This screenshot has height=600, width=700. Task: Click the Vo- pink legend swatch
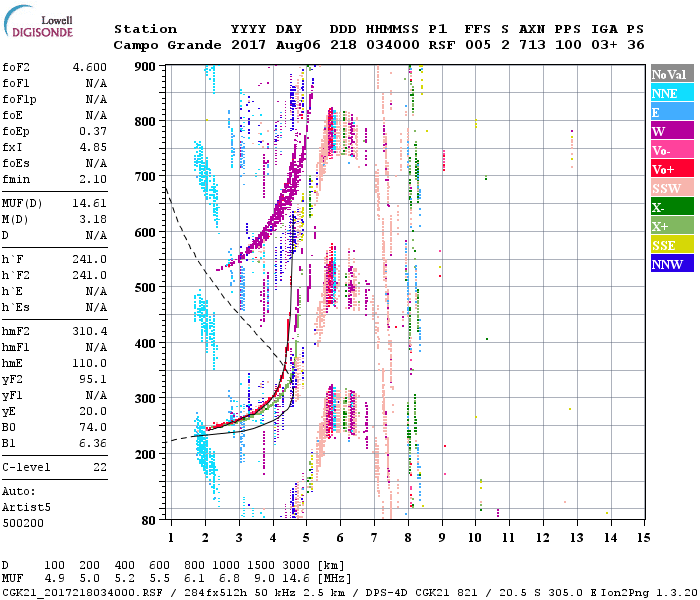tap(672, 150)
